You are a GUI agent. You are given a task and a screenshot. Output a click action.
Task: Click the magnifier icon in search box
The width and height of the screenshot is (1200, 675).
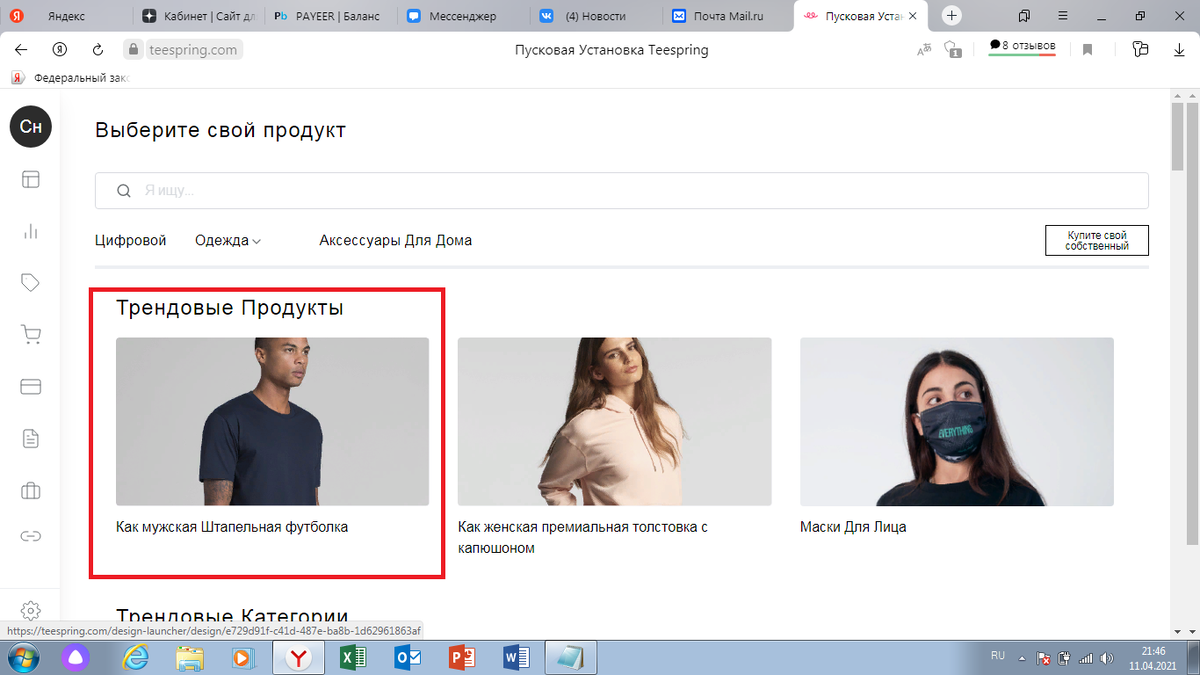tap(124, 191)
